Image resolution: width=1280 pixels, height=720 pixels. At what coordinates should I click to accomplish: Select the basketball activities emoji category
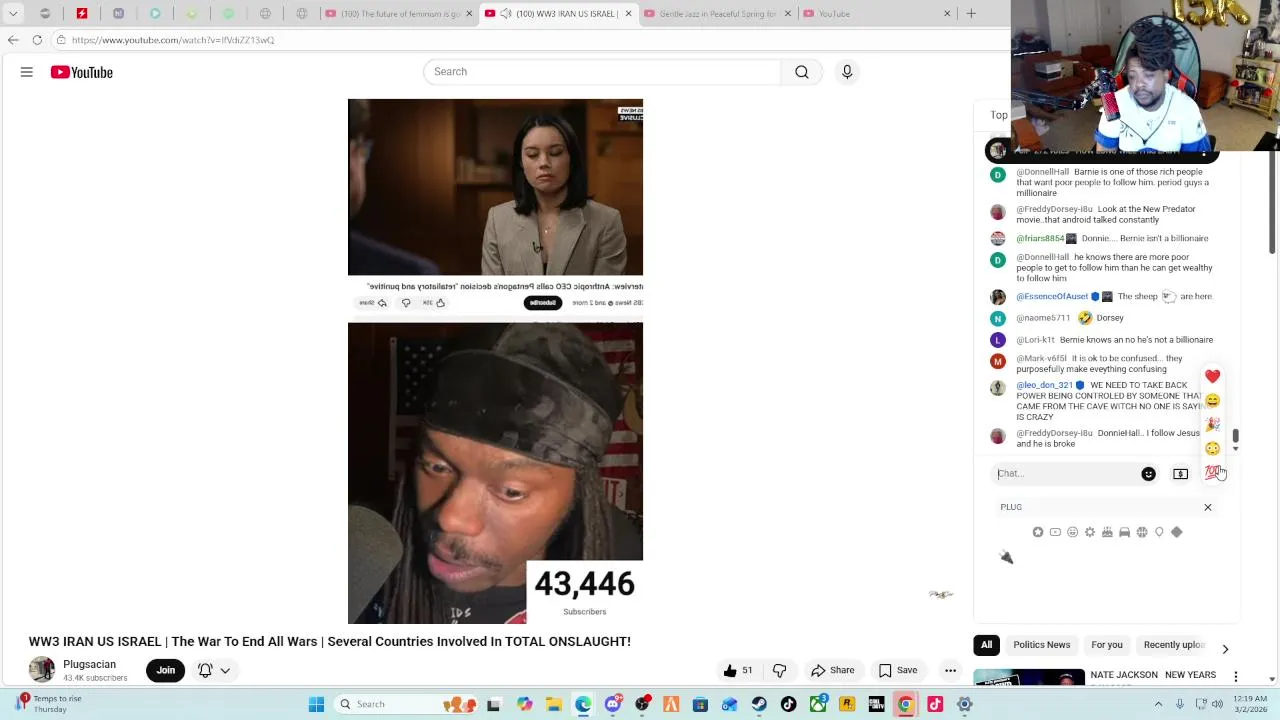tap(1141, 532)
